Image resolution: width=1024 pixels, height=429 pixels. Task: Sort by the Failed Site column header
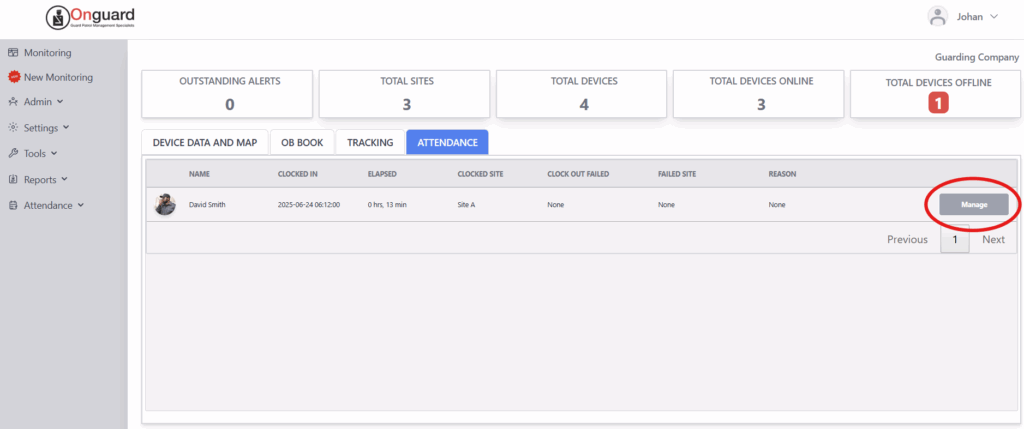678,174
